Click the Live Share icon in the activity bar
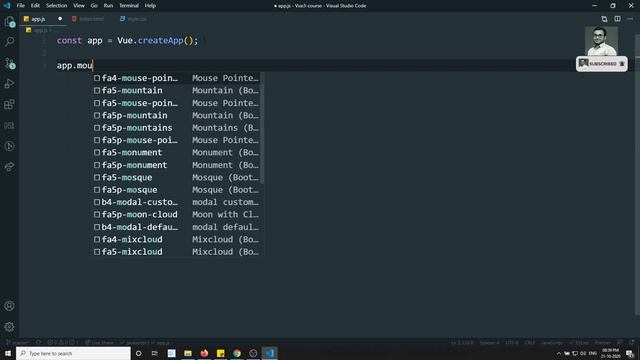Screen dimensions: 640x360 tap(9, 167)
